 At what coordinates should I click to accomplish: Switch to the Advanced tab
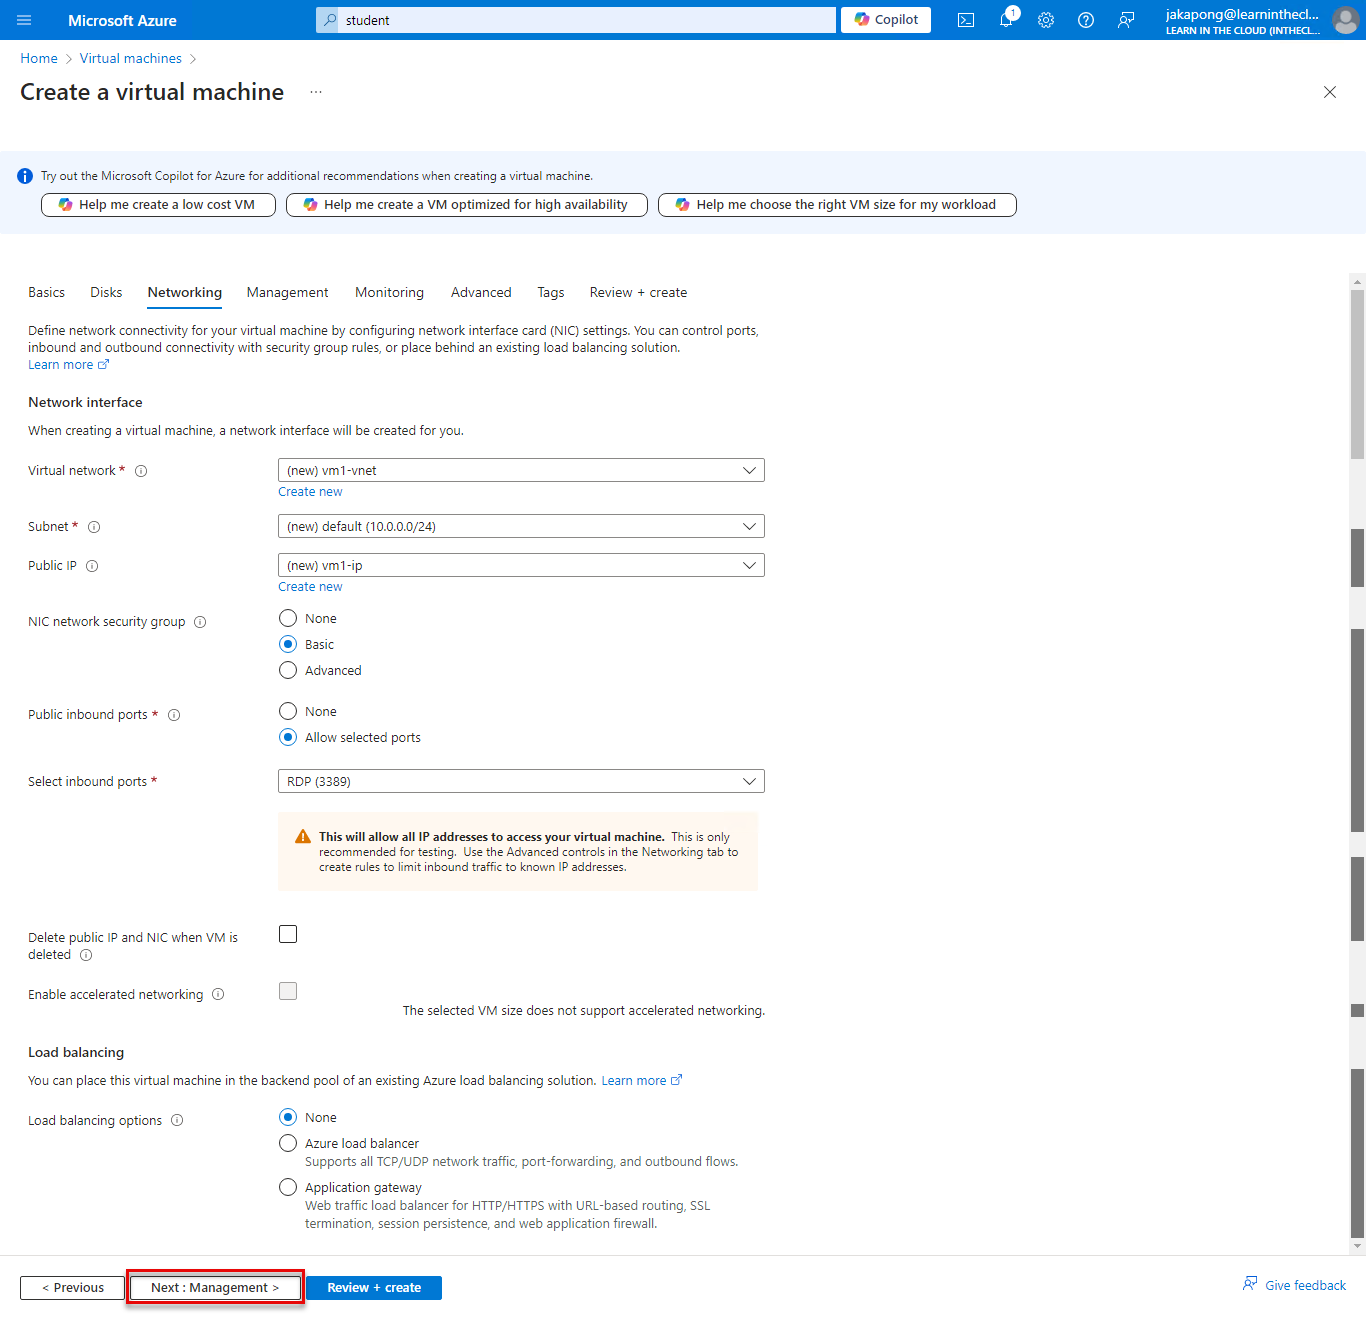click(481, 292)
